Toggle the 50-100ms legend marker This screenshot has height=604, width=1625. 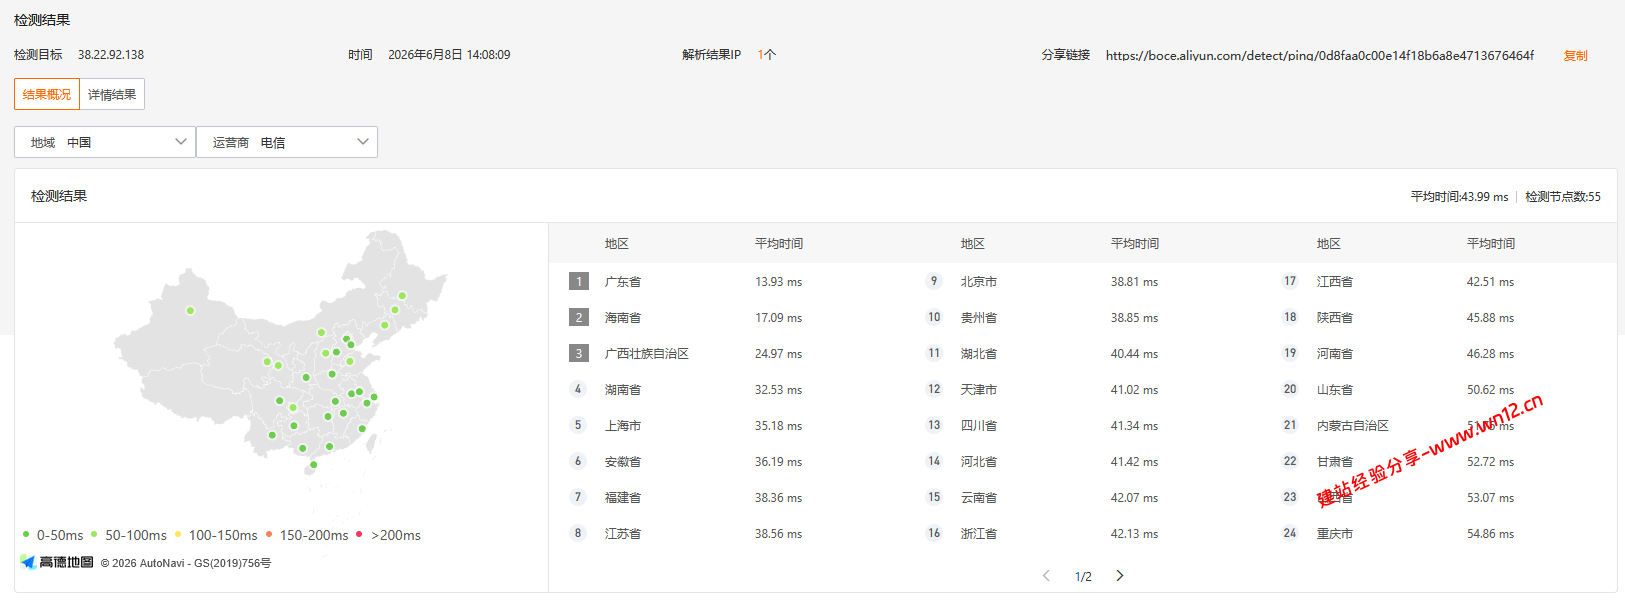[94, 535]
